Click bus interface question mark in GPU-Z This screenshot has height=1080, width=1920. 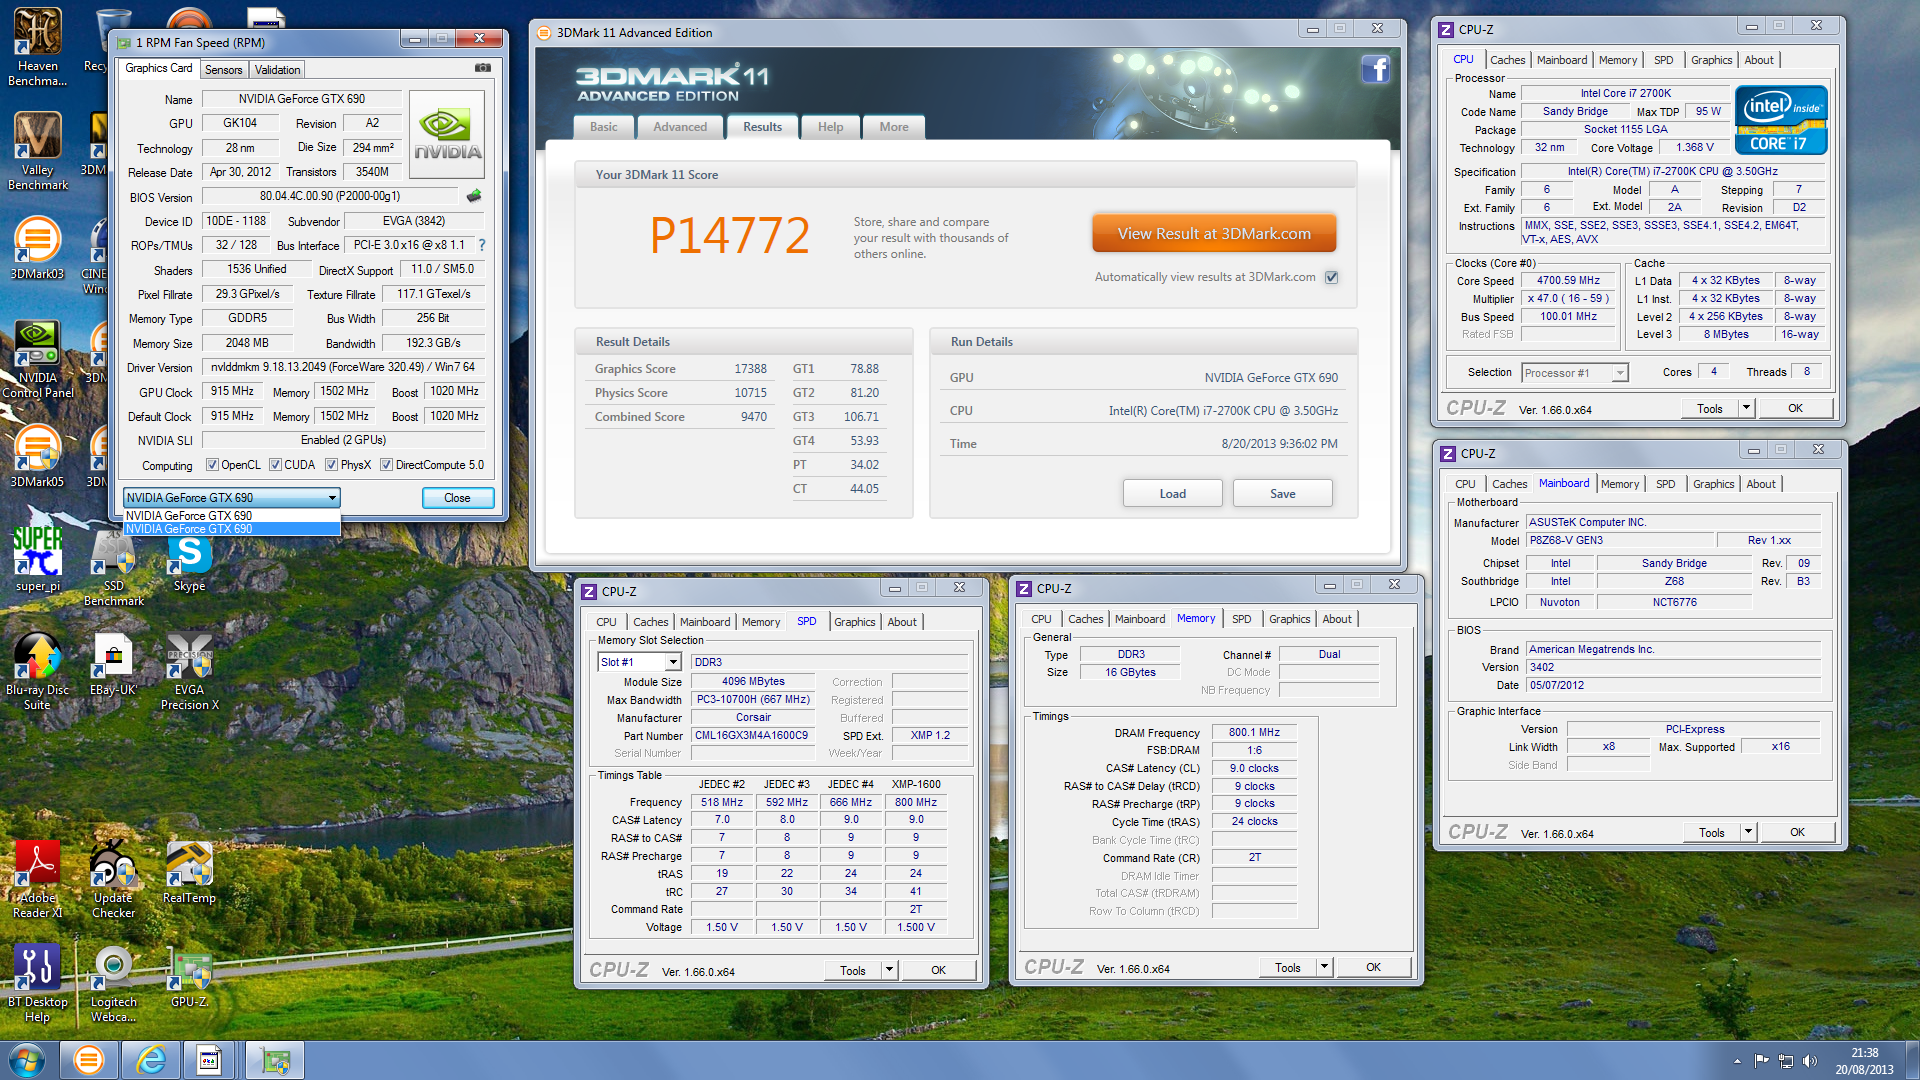pyautogui.click(x=482, y=245)
